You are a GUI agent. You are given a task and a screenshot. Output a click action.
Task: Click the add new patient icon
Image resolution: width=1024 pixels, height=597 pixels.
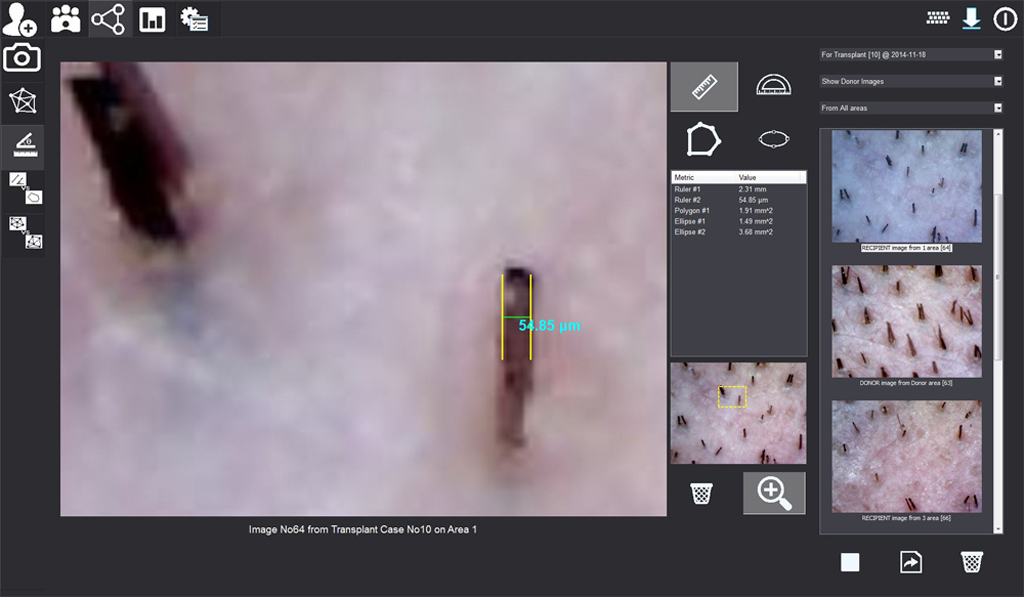point(20,18)
